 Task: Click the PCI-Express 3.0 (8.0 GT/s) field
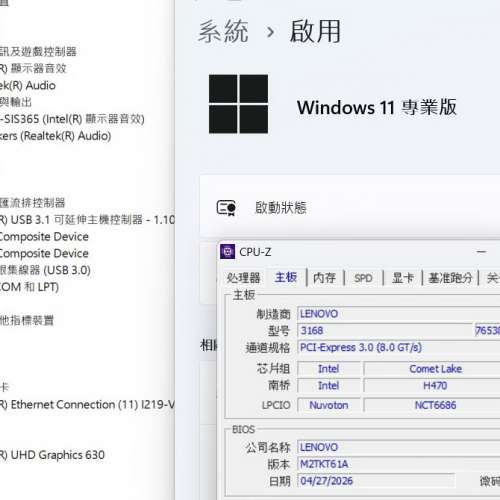398,347
